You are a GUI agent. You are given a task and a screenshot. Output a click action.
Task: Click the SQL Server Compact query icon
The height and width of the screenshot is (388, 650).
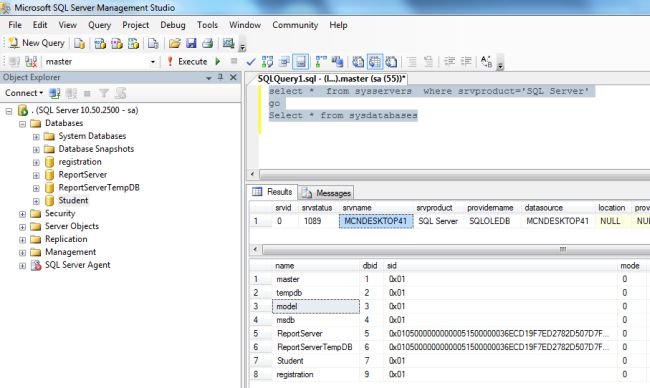[x=153, y=43]
